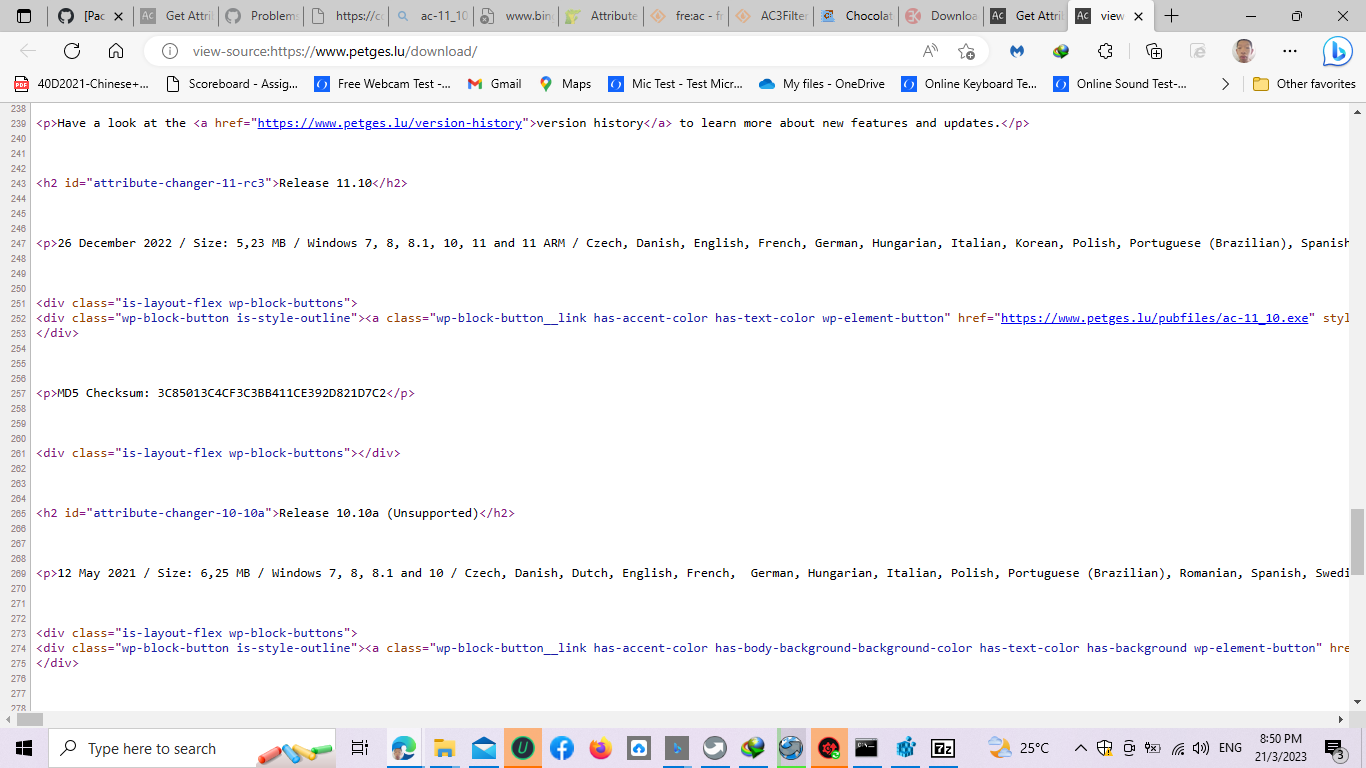This screenshot has width=1366, height=768.
Task: Open the Bing sidebar icon in Edge
Action: 1338,49
